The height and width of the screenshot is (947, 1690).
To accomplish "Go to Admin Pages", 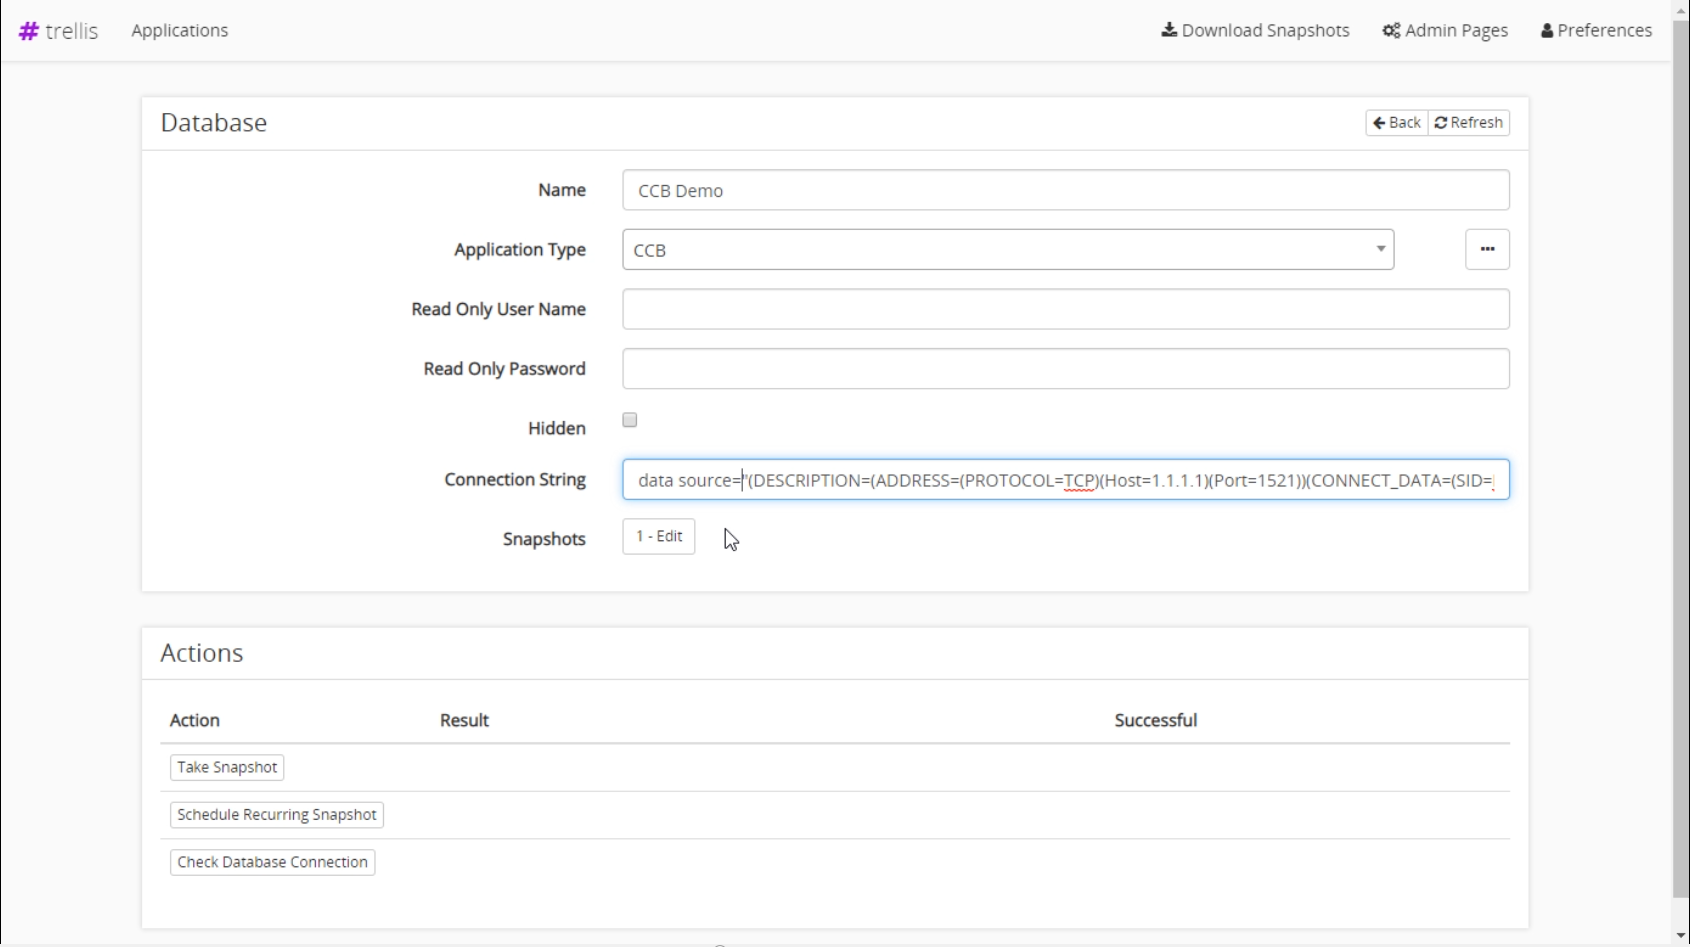I will (x=1445, y=30).
